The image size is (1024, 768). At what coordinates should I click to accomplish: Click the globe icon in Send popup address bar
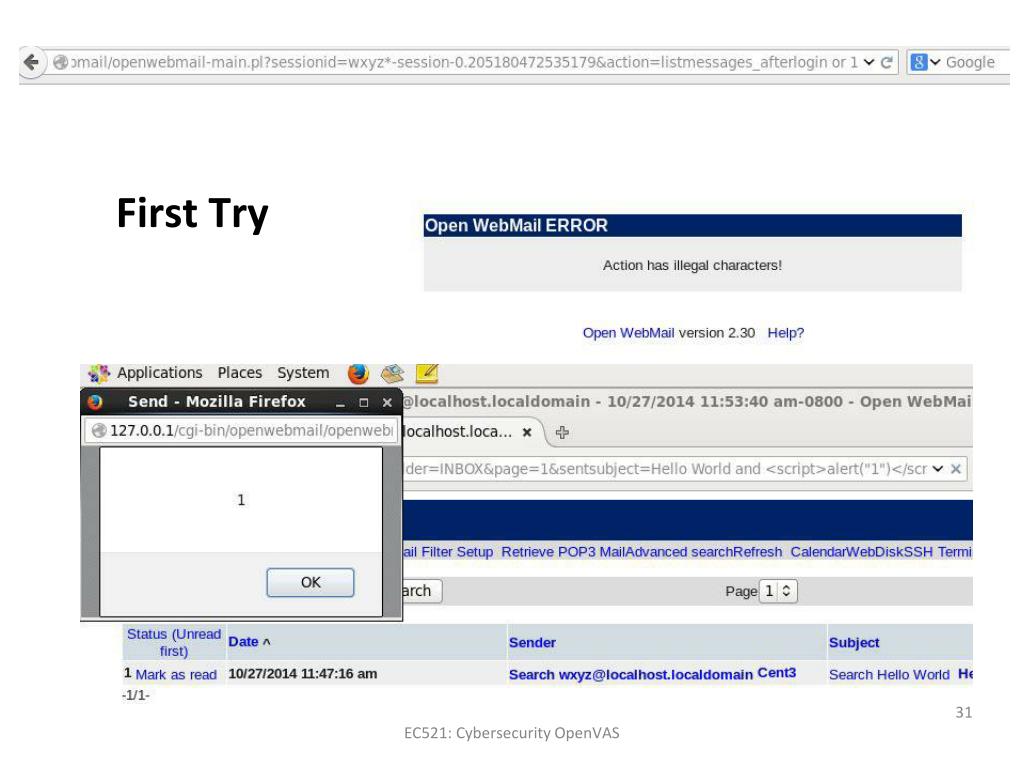99,430
